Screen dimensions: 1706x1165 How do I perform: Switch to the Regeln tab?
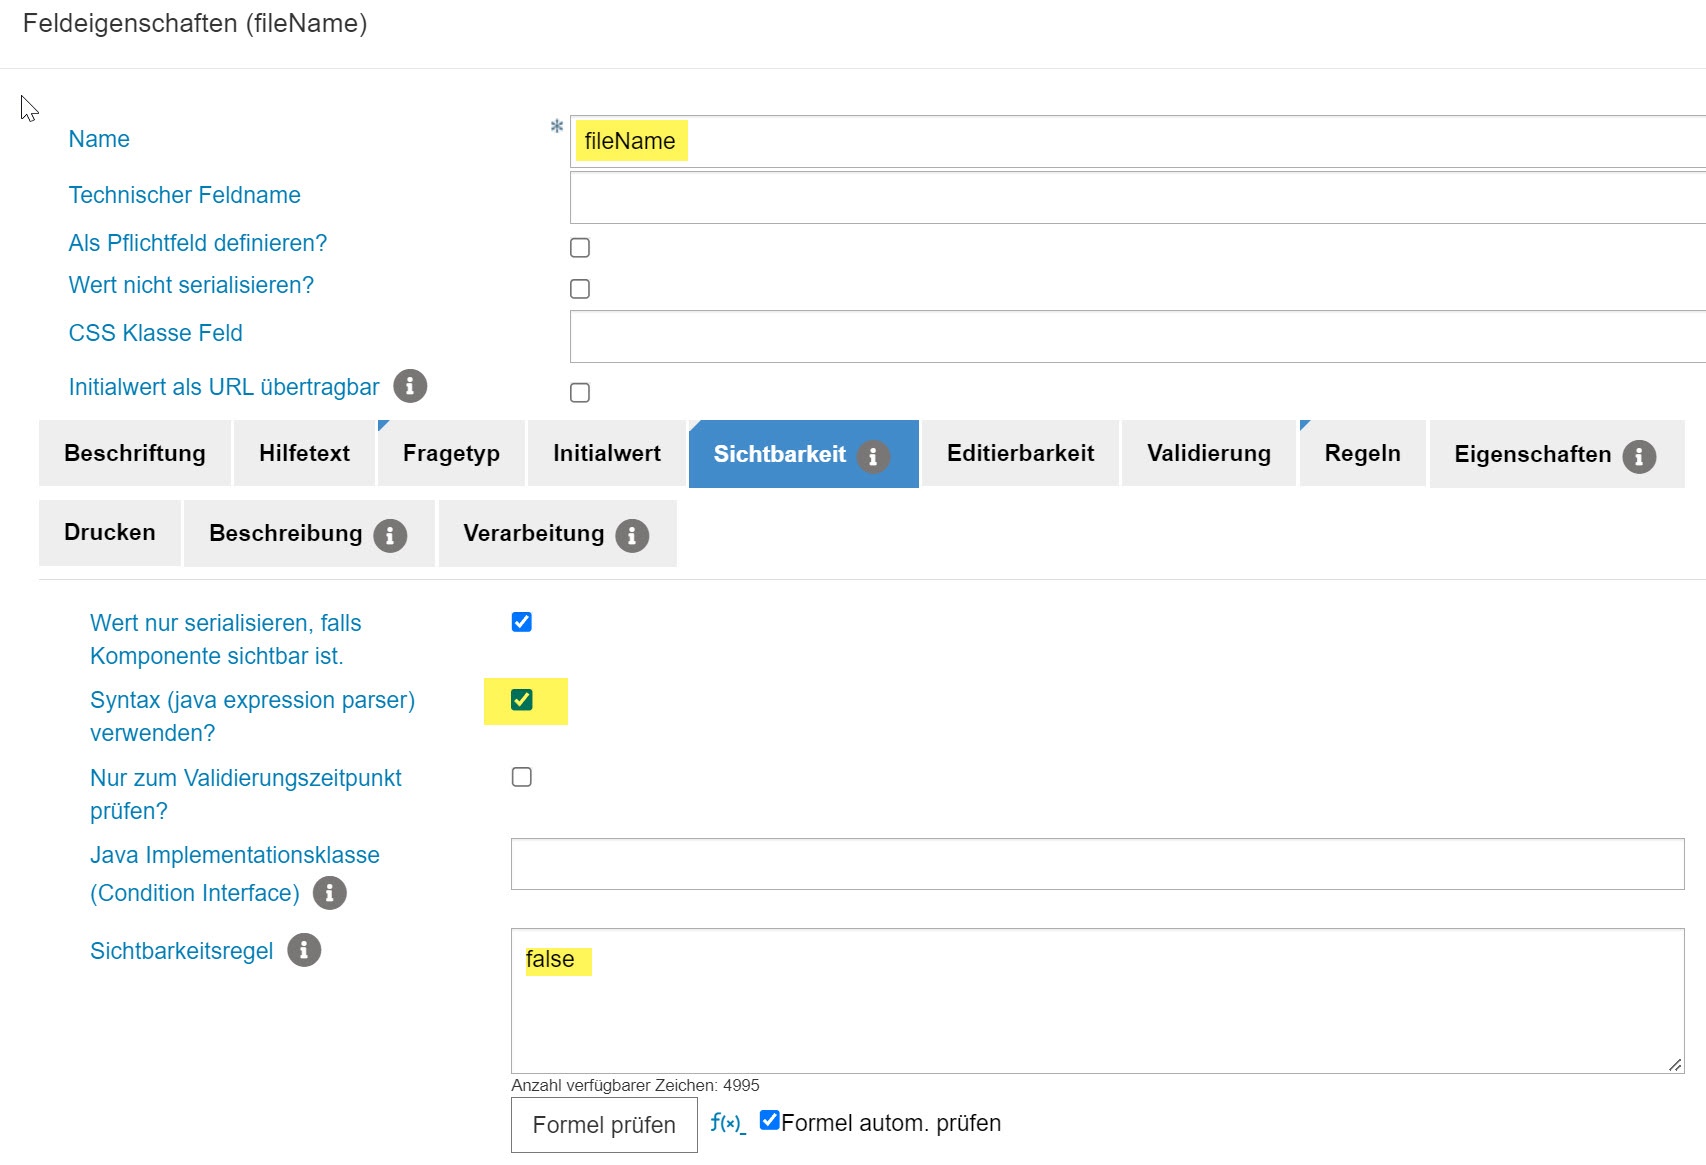(1362, 454)
